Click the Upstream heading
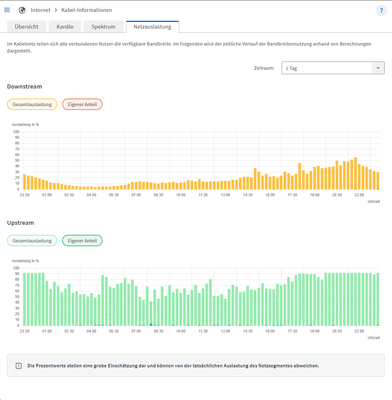Viewport: 392px width, 400px height. coord(20,223)
